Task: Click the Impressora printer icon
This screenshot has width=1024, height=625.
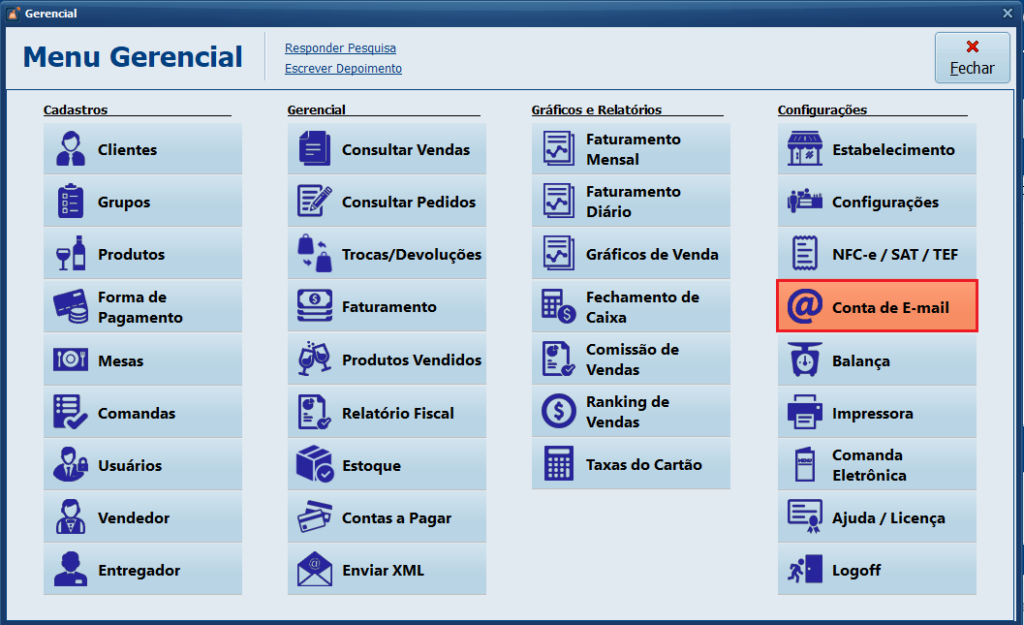Action: coord(805,413)
